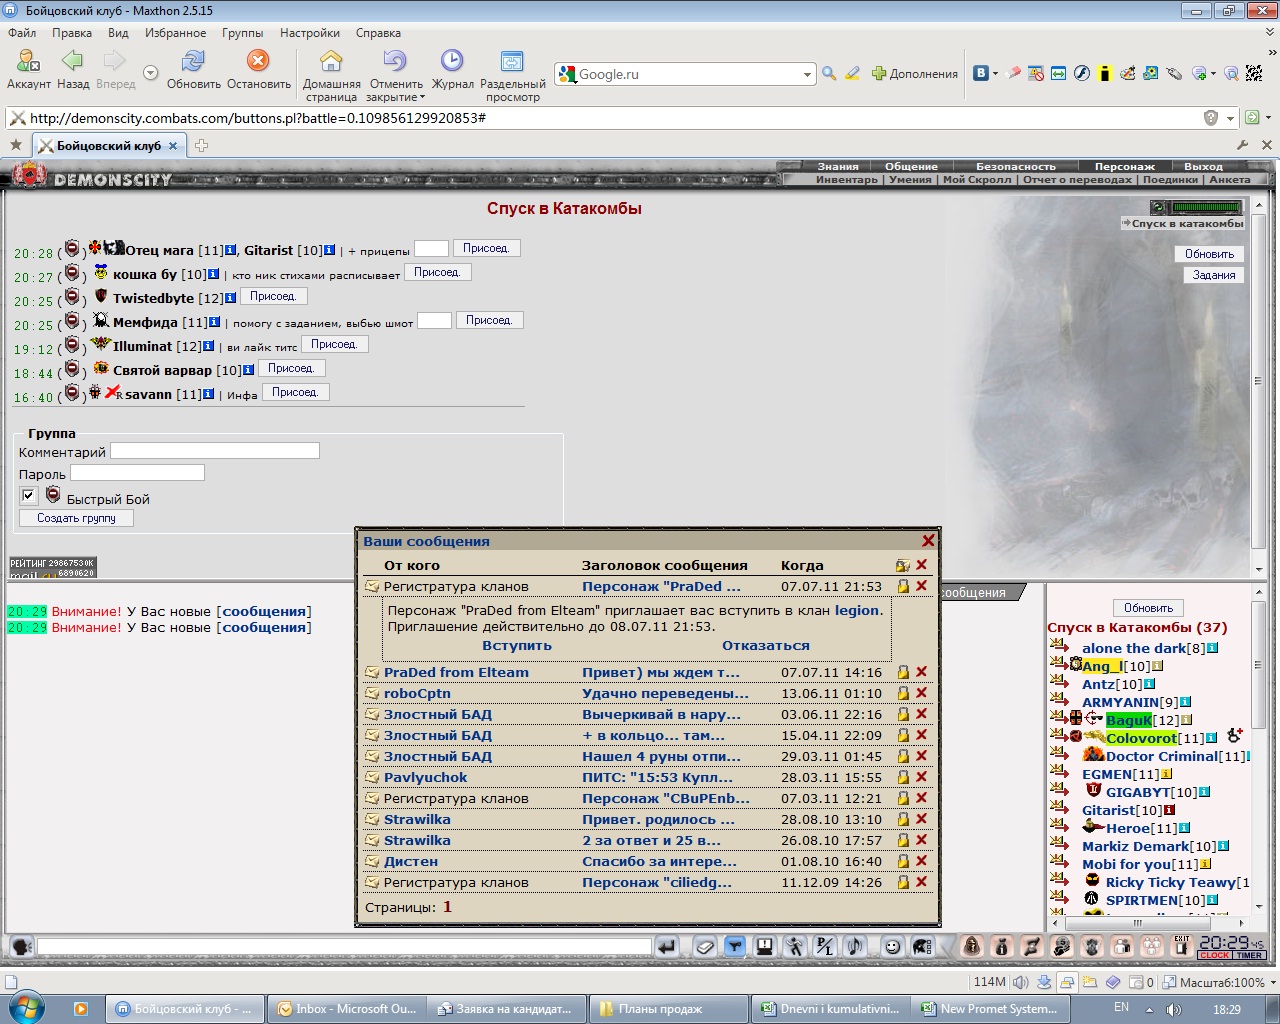The height and width of the screenshot is (1024, 1280).
Task: Expand the Отменить закрытие dropdown arrow
Action: click(x=422, y=98)
